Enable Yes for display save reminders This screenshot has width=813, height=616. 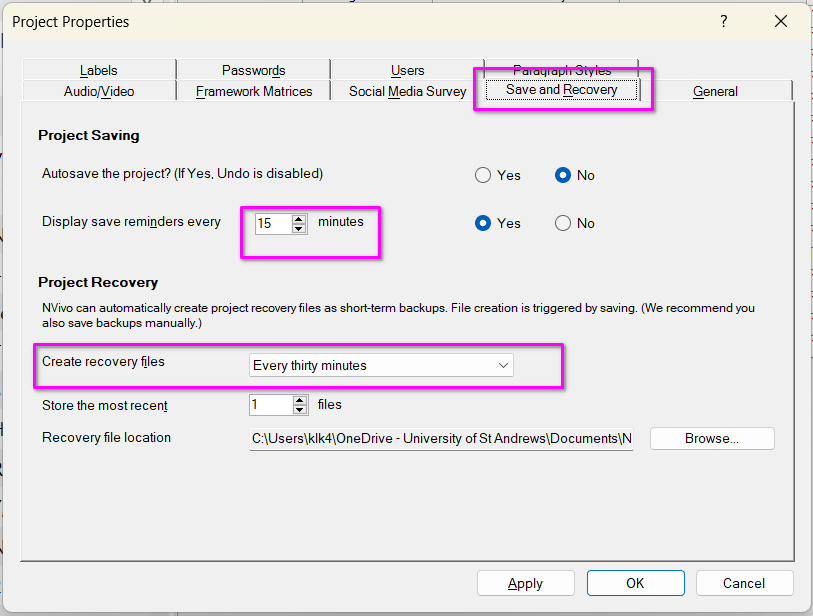[x=484, y=223]
